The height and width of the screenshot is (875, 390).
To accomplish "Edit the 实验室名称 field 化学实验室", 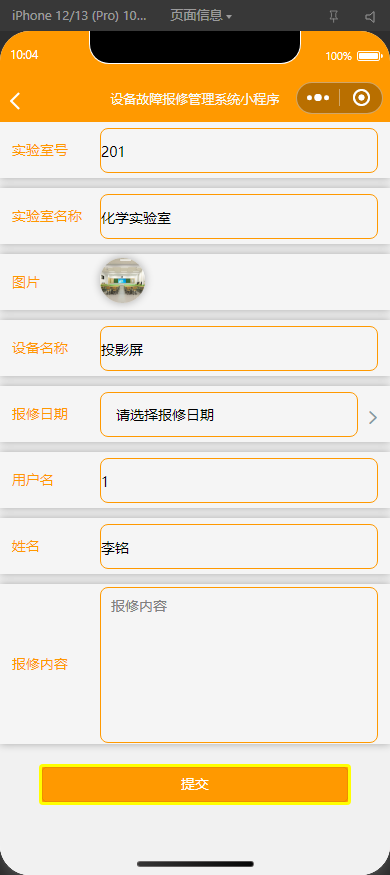I will [x=239, y=217].
